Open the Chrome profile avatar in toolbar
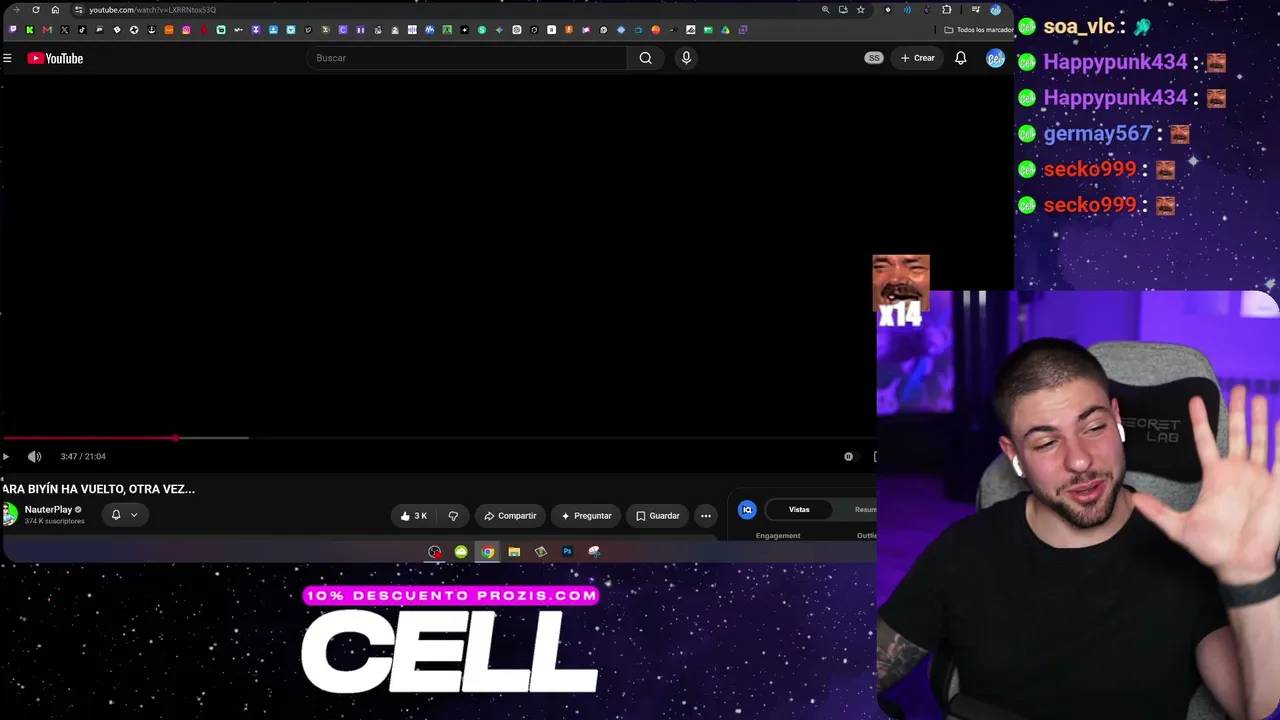Viewport: 1280px width, 720px height. pos(995,10)
